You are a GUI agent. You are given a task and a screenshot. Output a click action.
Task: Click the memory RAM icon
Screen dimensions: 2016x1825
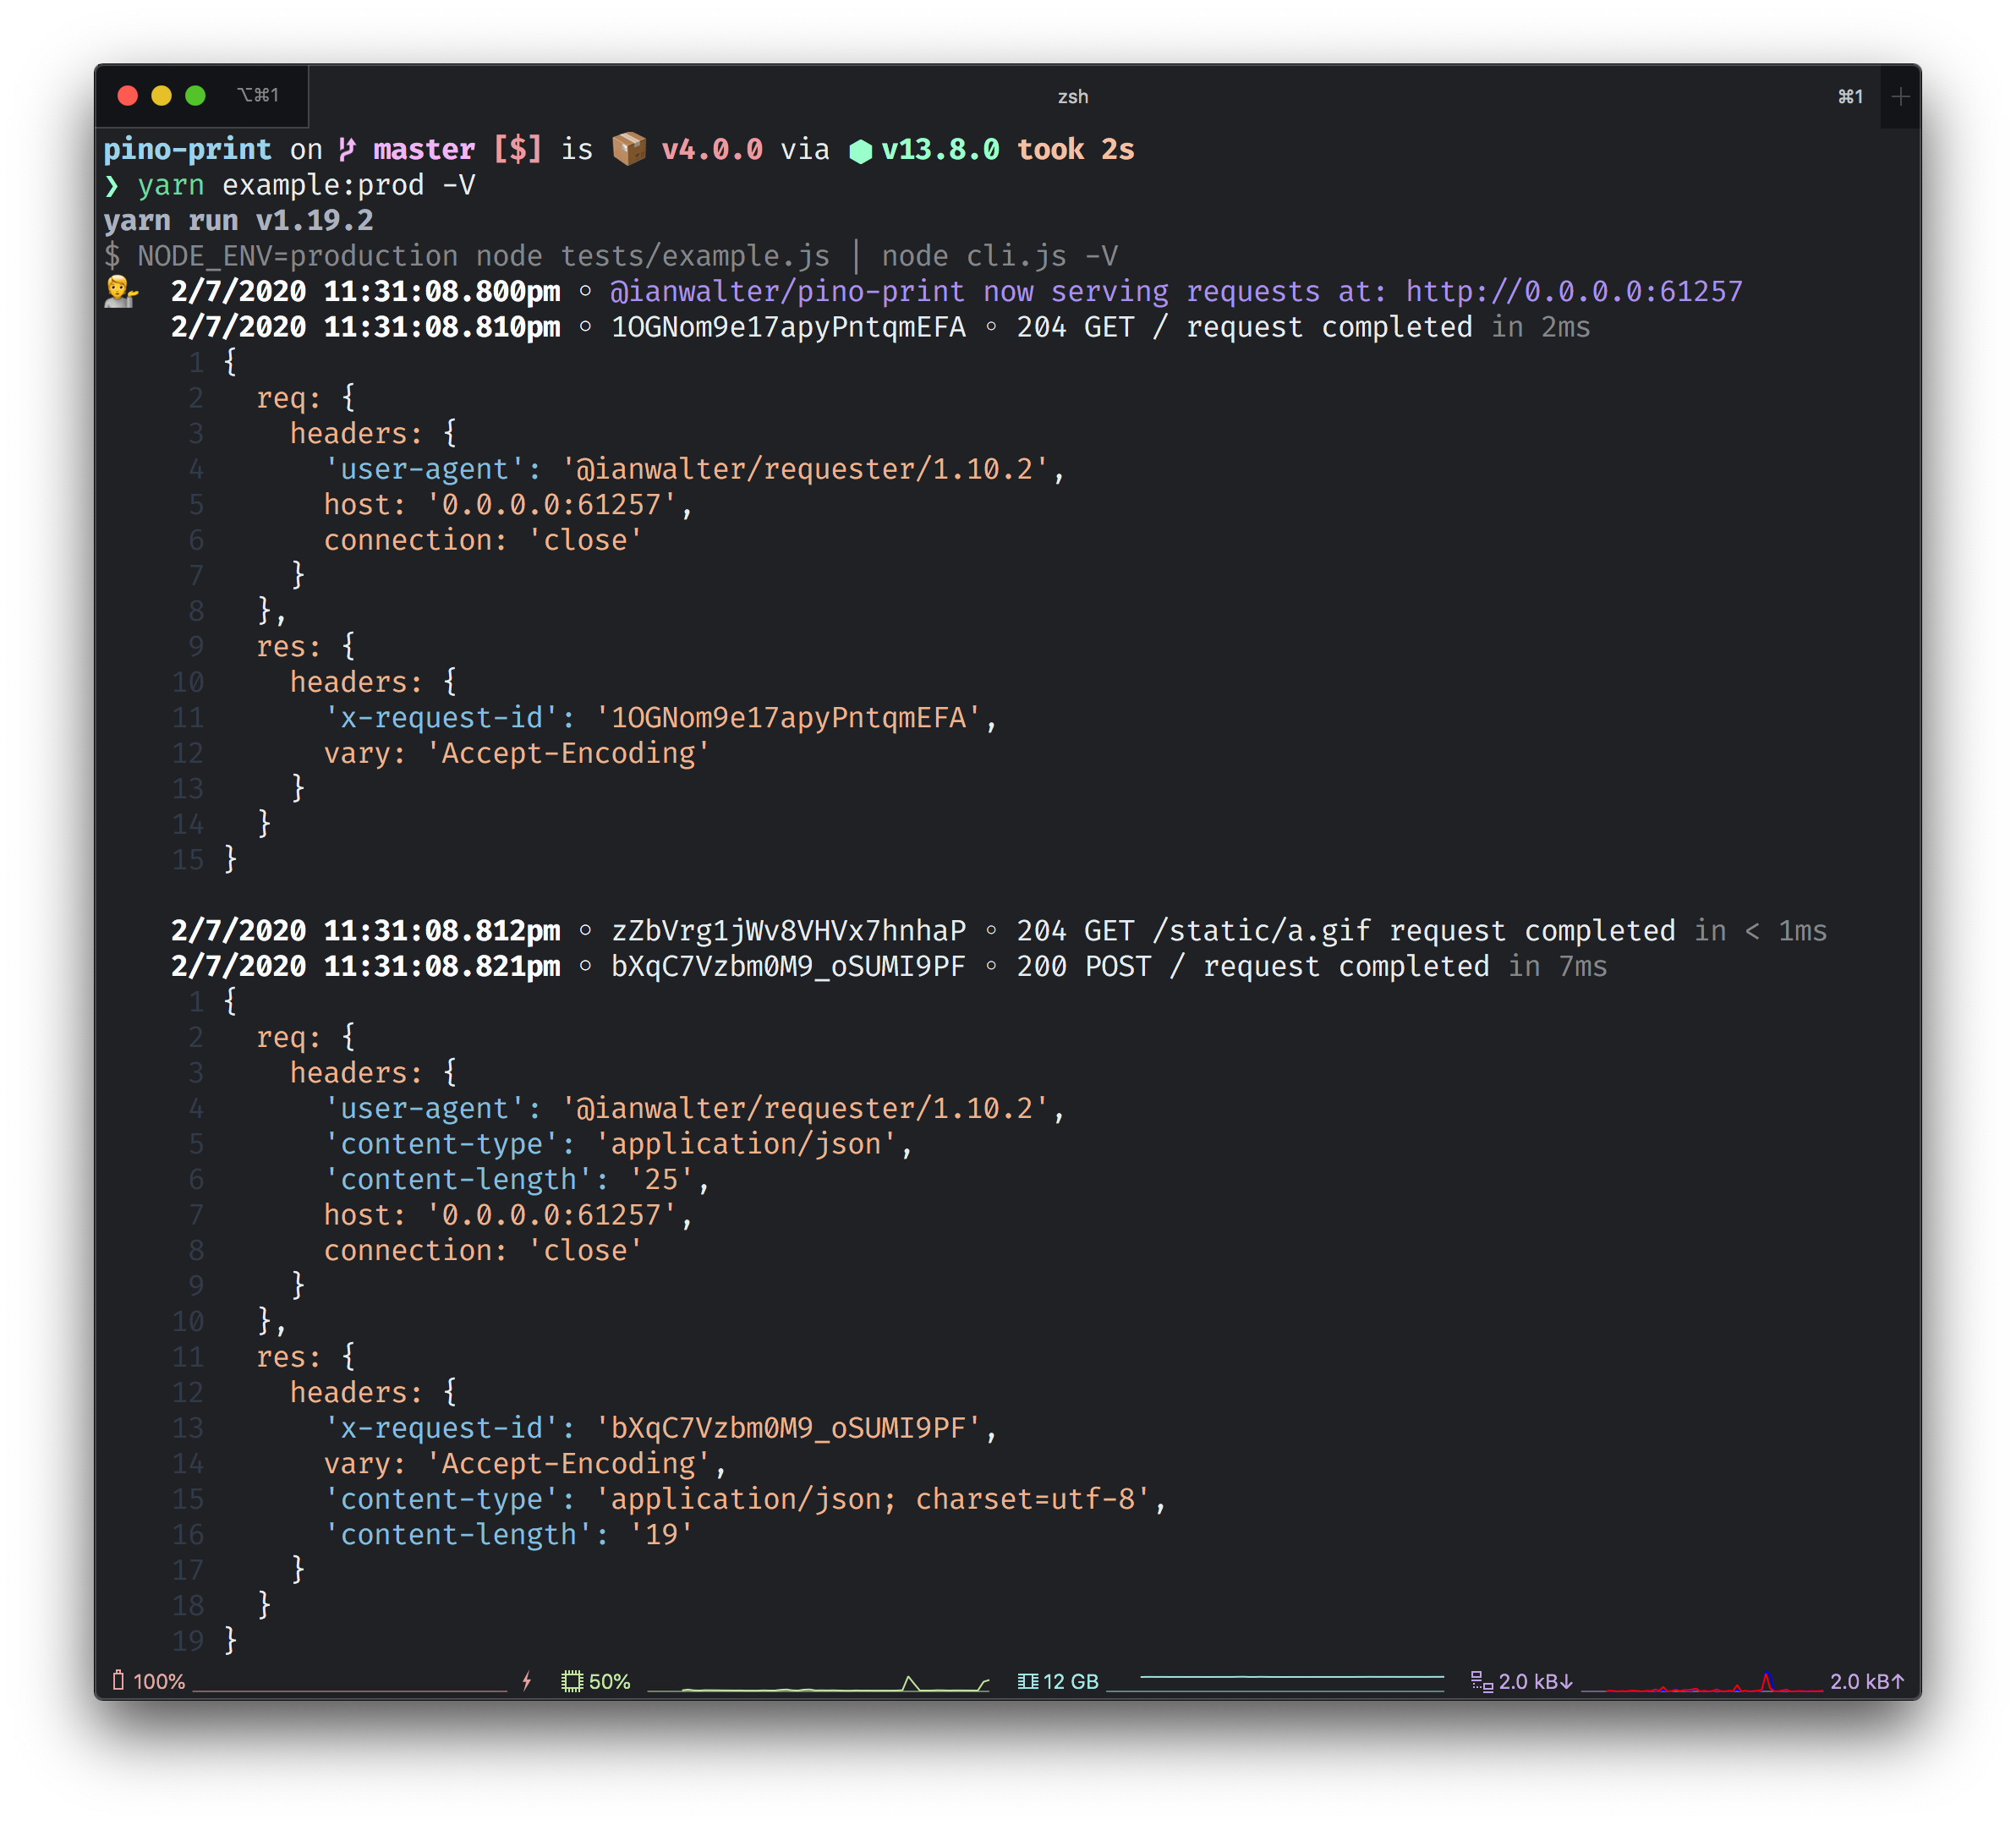(1027, 1681)
